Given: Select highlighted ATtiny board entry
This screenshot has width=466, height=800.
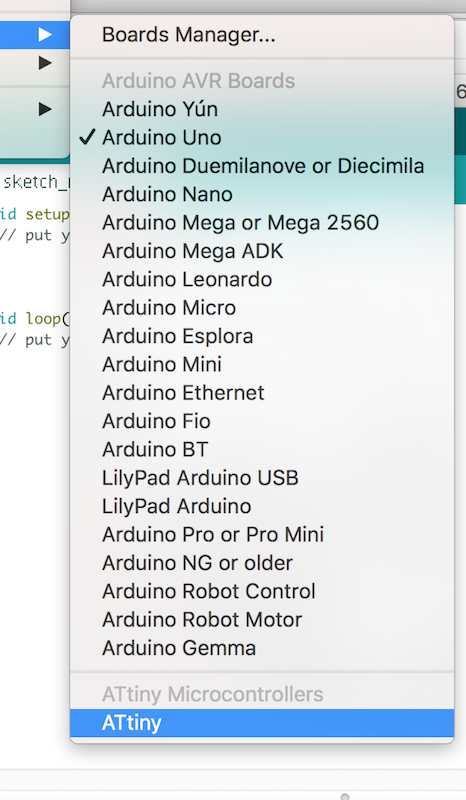Looking at the screenshot, I should click(x=262, y=723).
